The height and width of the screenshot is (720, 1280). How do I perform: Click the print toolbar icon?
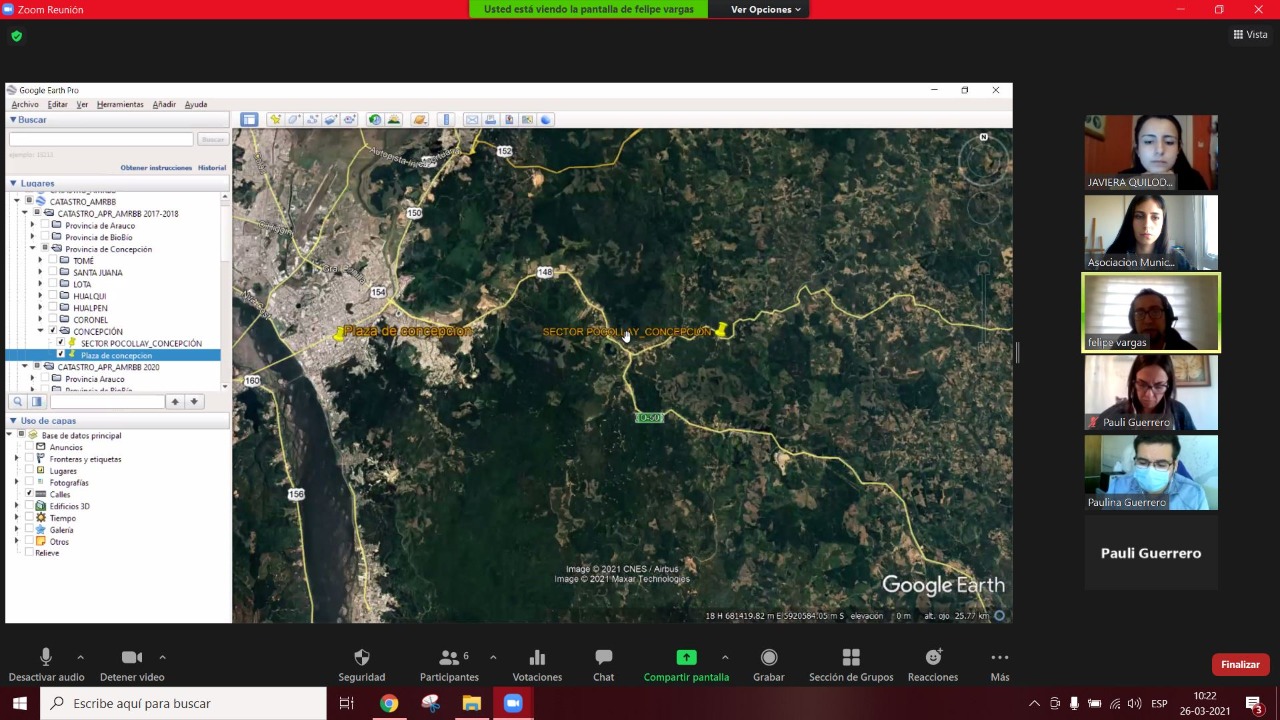coord(490,120)
